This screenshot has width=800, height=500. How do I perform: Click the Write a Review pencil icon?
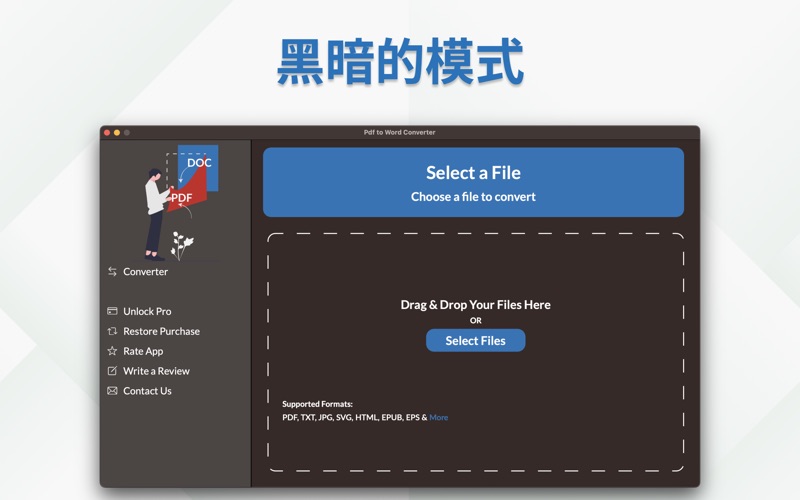[x=112, y=371]
